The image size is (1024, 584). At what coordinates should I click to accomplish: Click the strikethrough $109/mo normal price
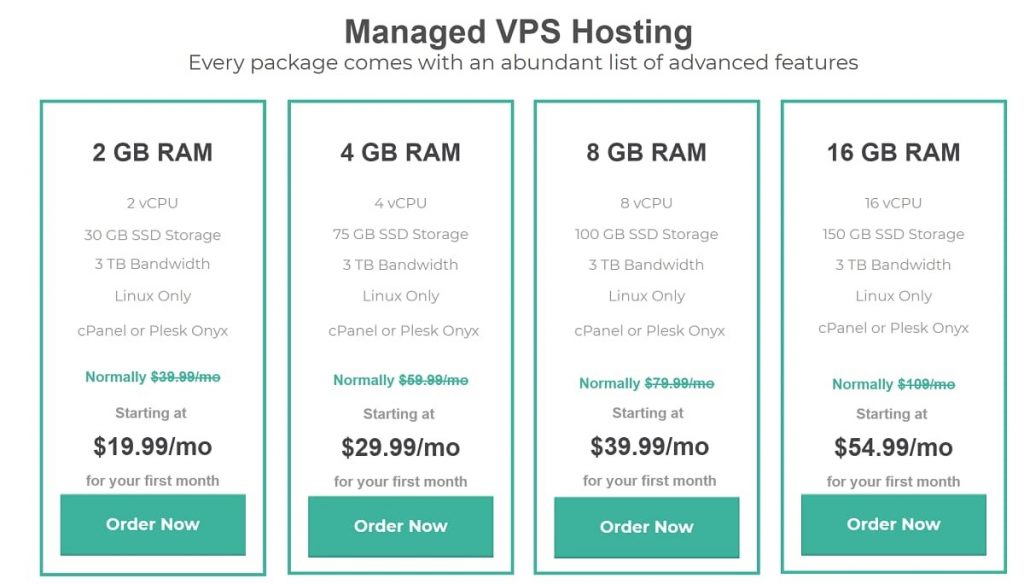click(x=926, y=385)
